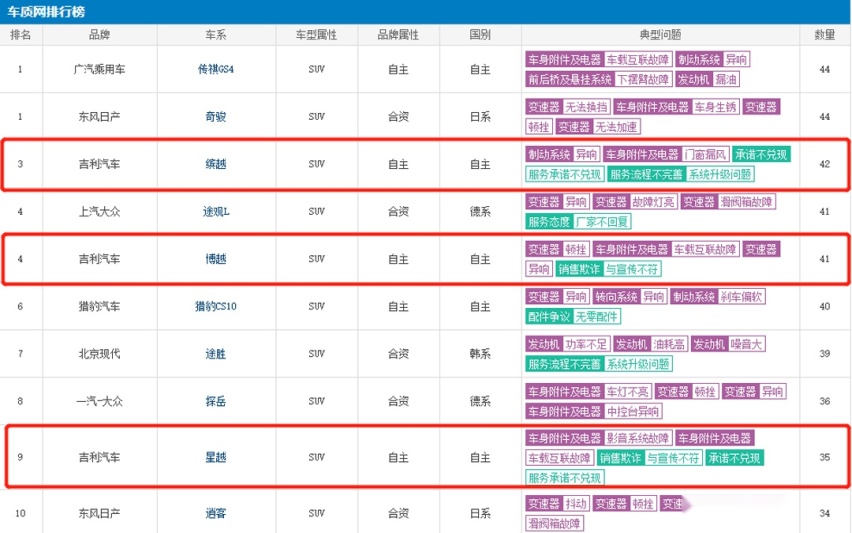Select 合资 in the 途胜 row
The image size is (852, 533).
point(398,354)
